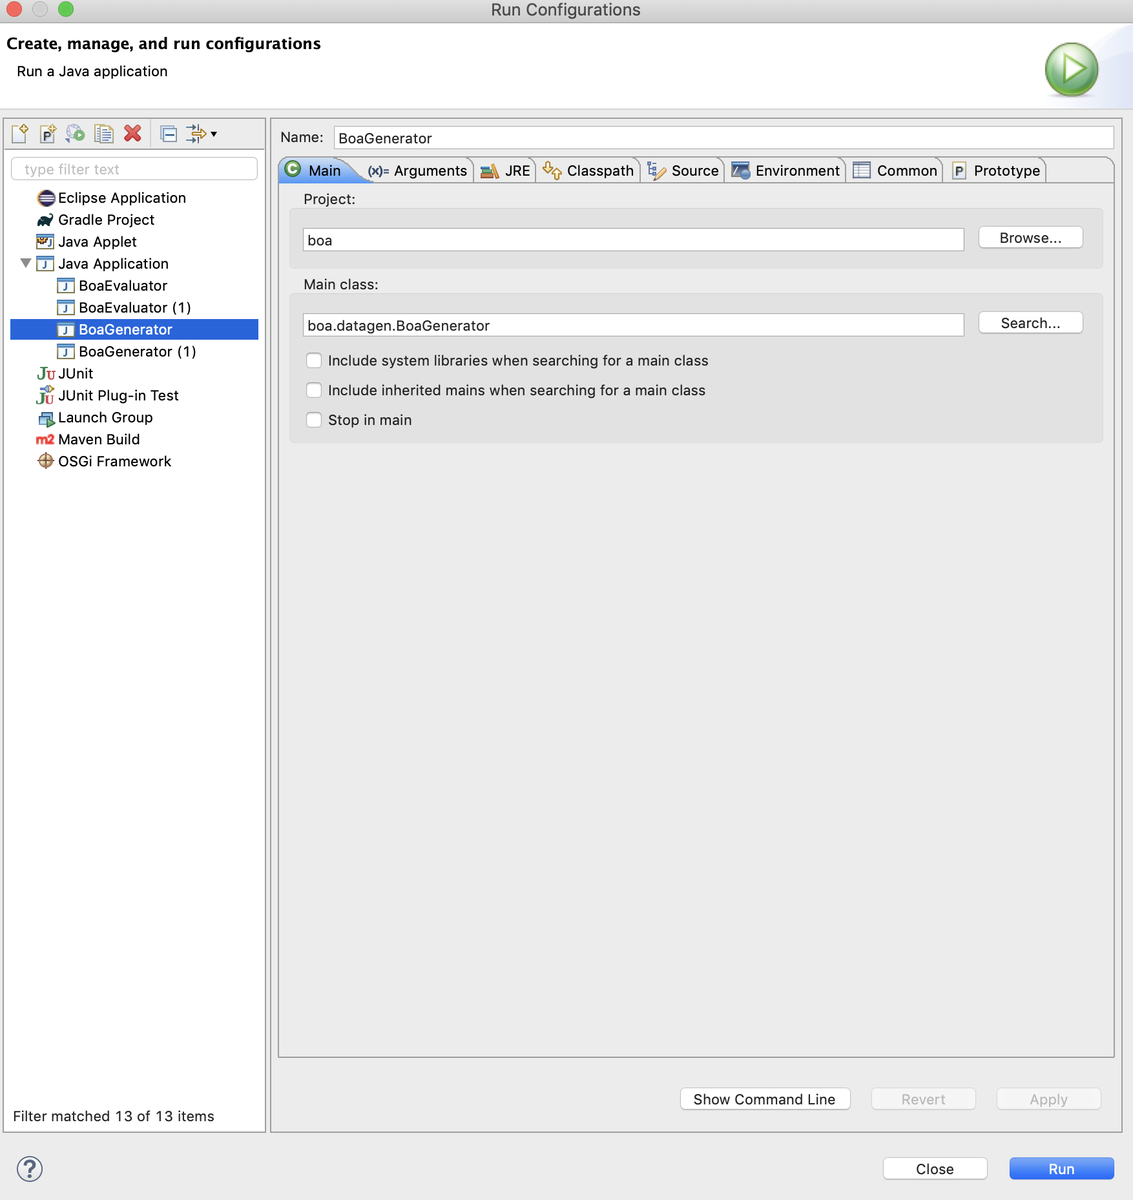Delete the selected launch configuration
1133x1200 pixels.
[x=132, y=134]
